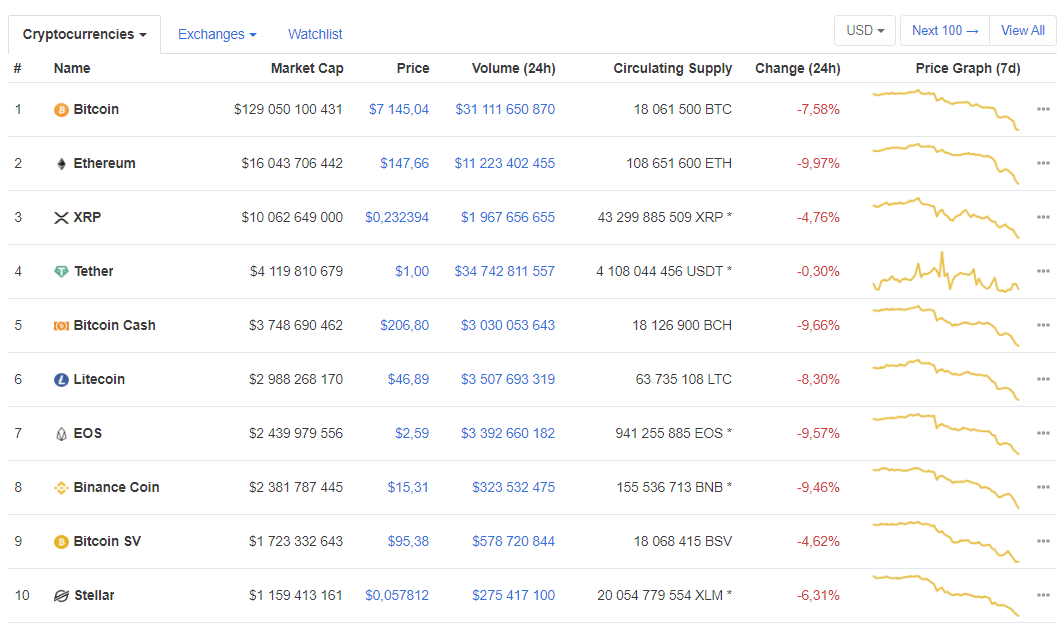The image size is (1064, 625).
Task: Open the Cryptocurrencies dropdown tab
Action: 84,35
